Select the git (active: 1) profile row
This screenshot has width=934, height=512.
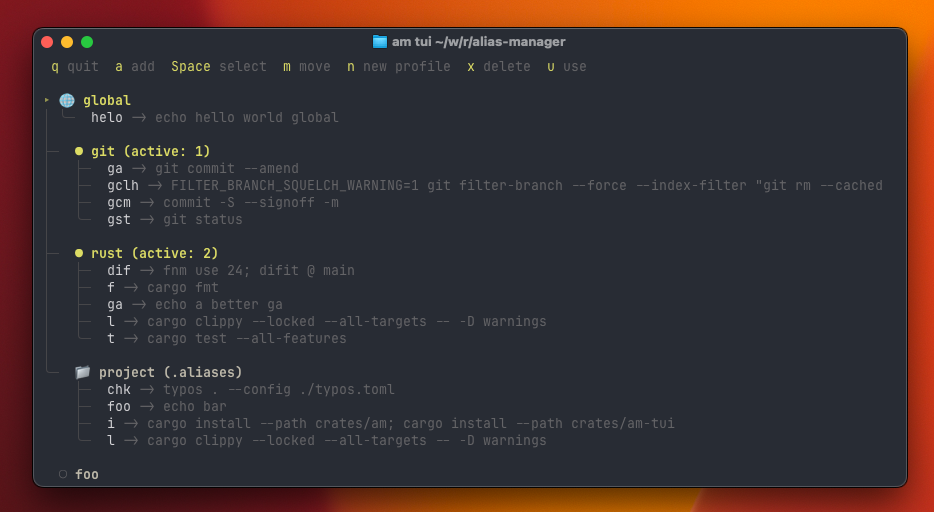click(x=150, y=151)
